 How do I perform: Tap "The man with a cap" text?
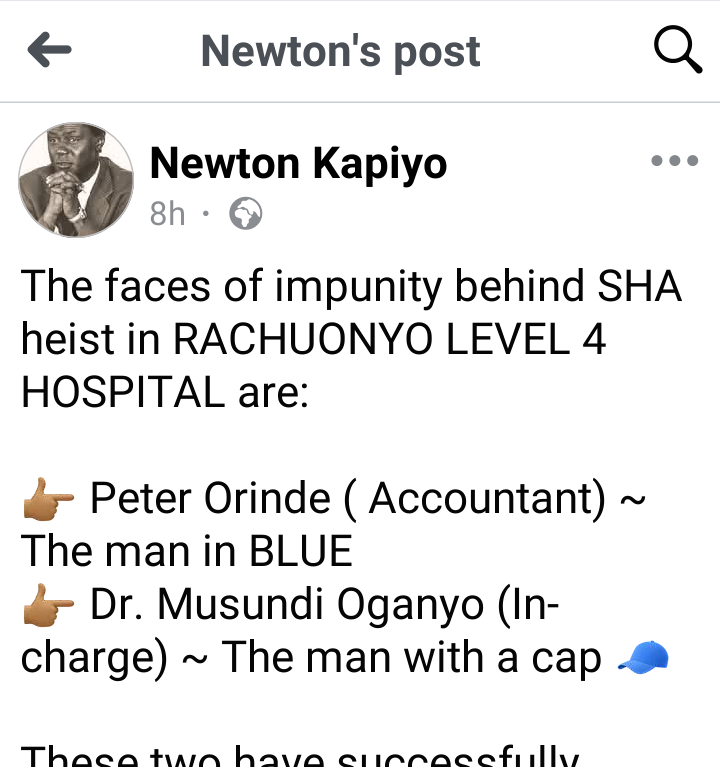[x=412, y=658]
